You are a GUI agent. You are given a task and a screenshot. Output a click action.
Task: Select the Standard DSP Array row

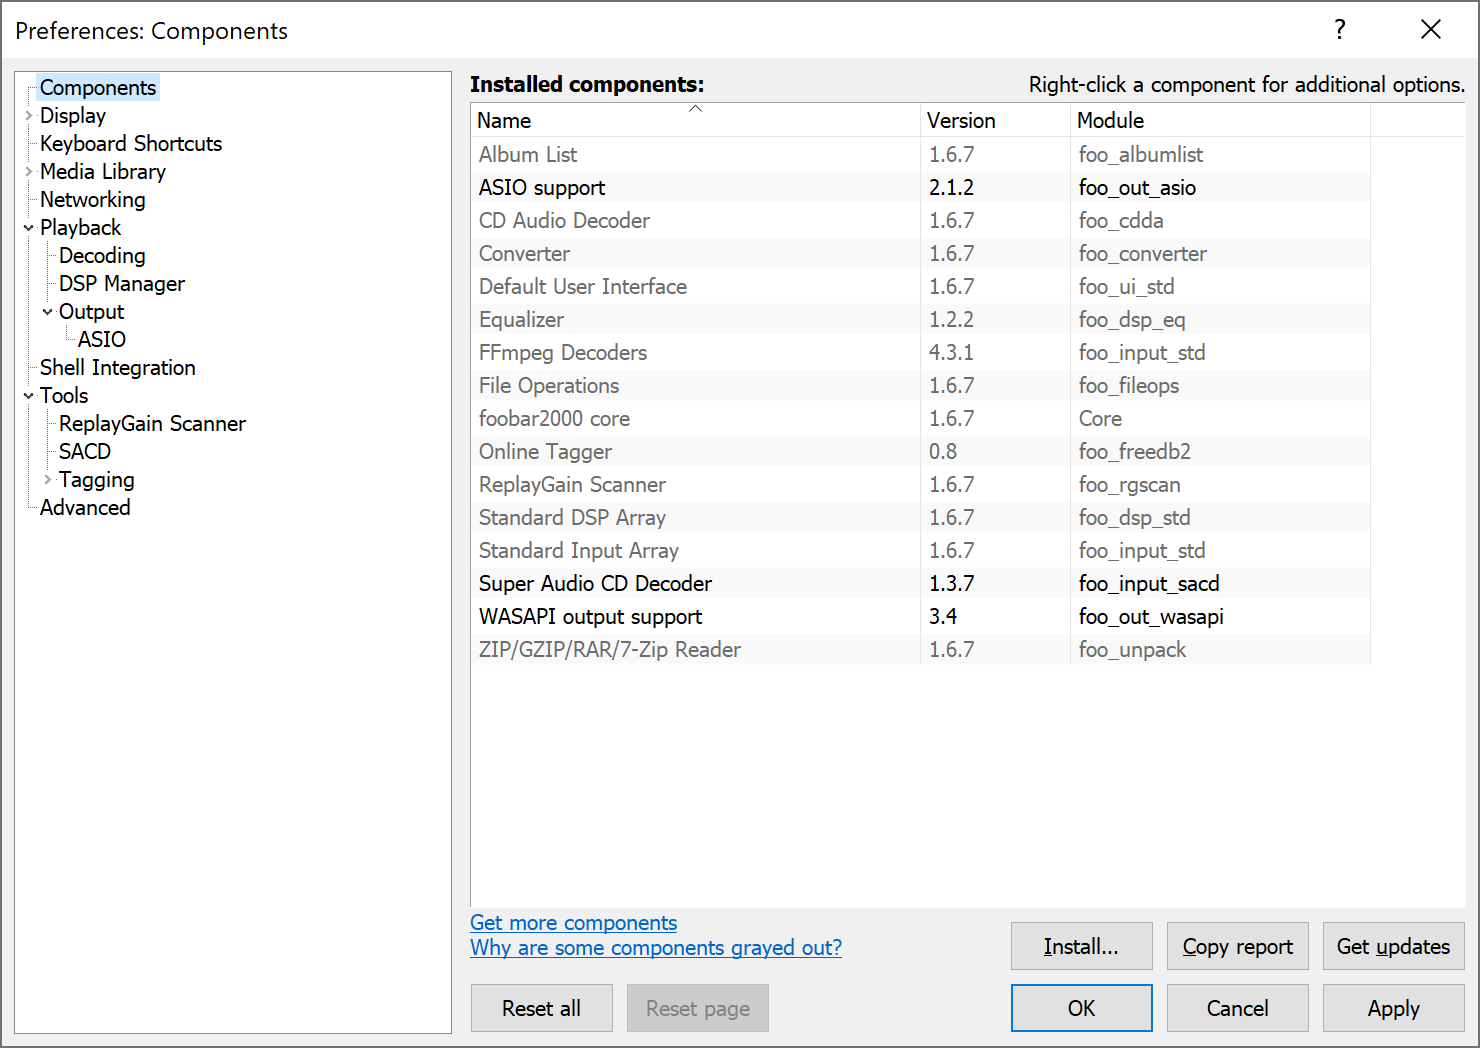point(920,518)
